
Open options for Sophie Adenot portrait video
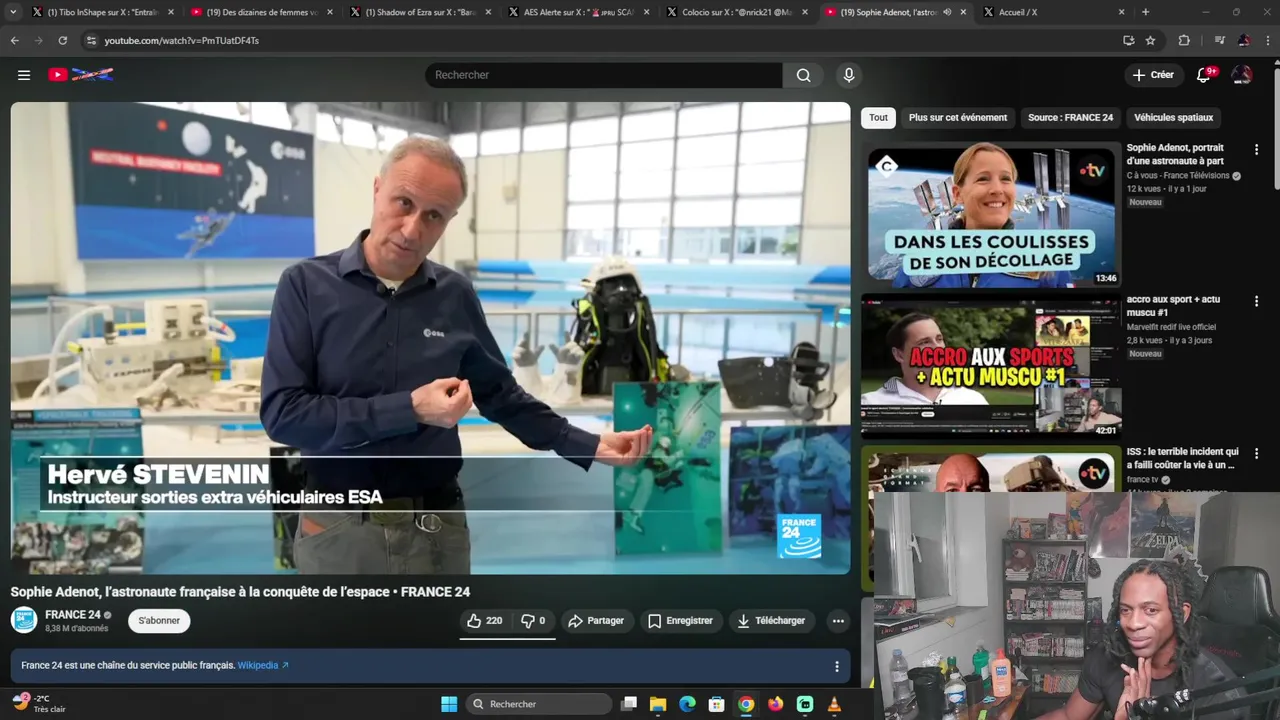(1256, 149)
